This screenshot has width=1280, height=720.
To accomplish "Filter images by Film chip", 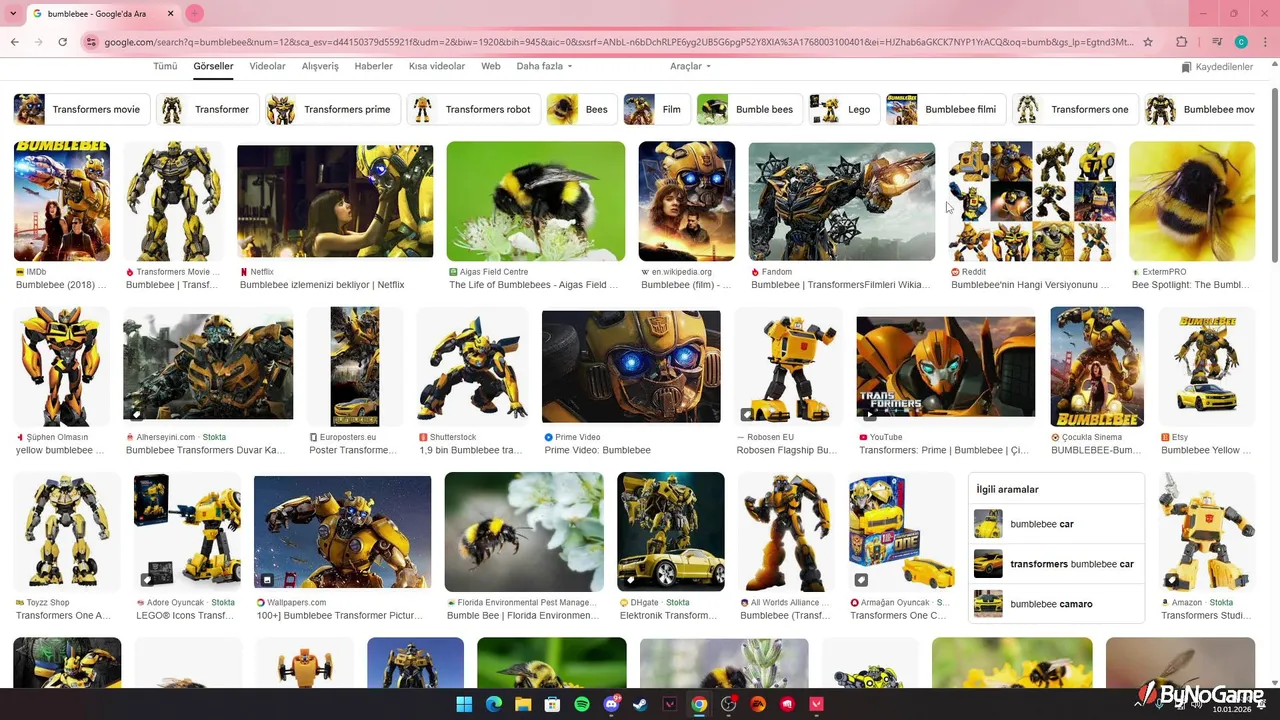I will tap(657, 109).
